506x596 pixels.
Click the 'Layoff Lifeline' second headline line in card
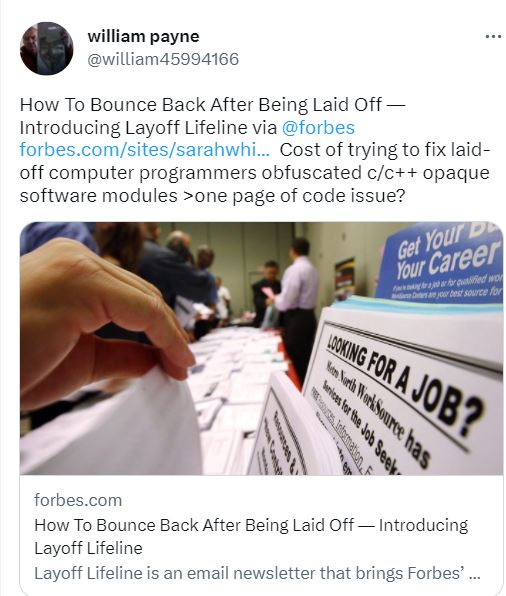point(88,548)
